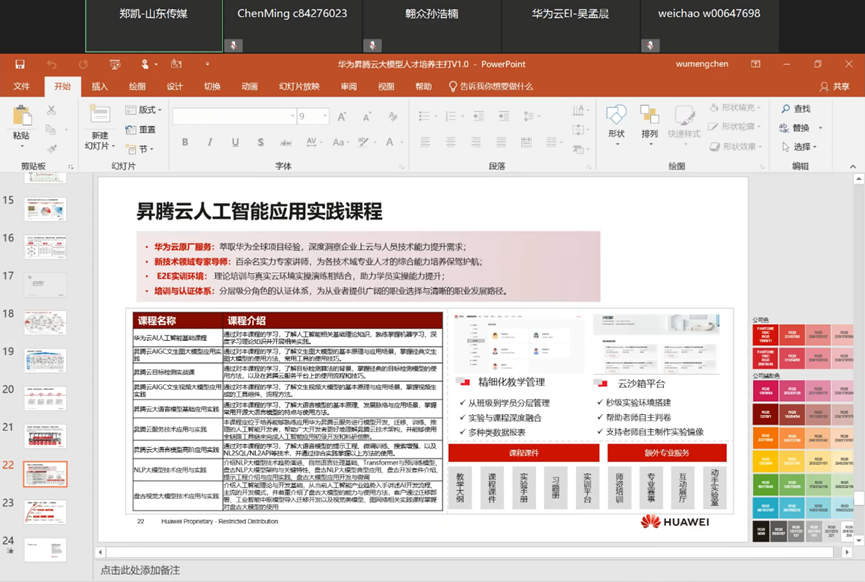865x582 pixels.
Task: Toggle justify alignment button
Action: (x=501, y=142)
